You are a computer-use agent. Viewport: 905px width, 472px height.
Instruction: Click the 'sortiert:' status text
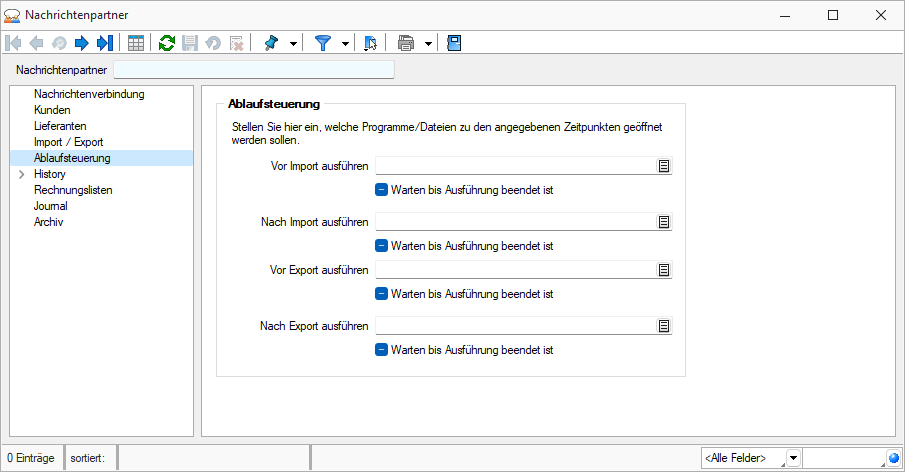click(88, 458)
